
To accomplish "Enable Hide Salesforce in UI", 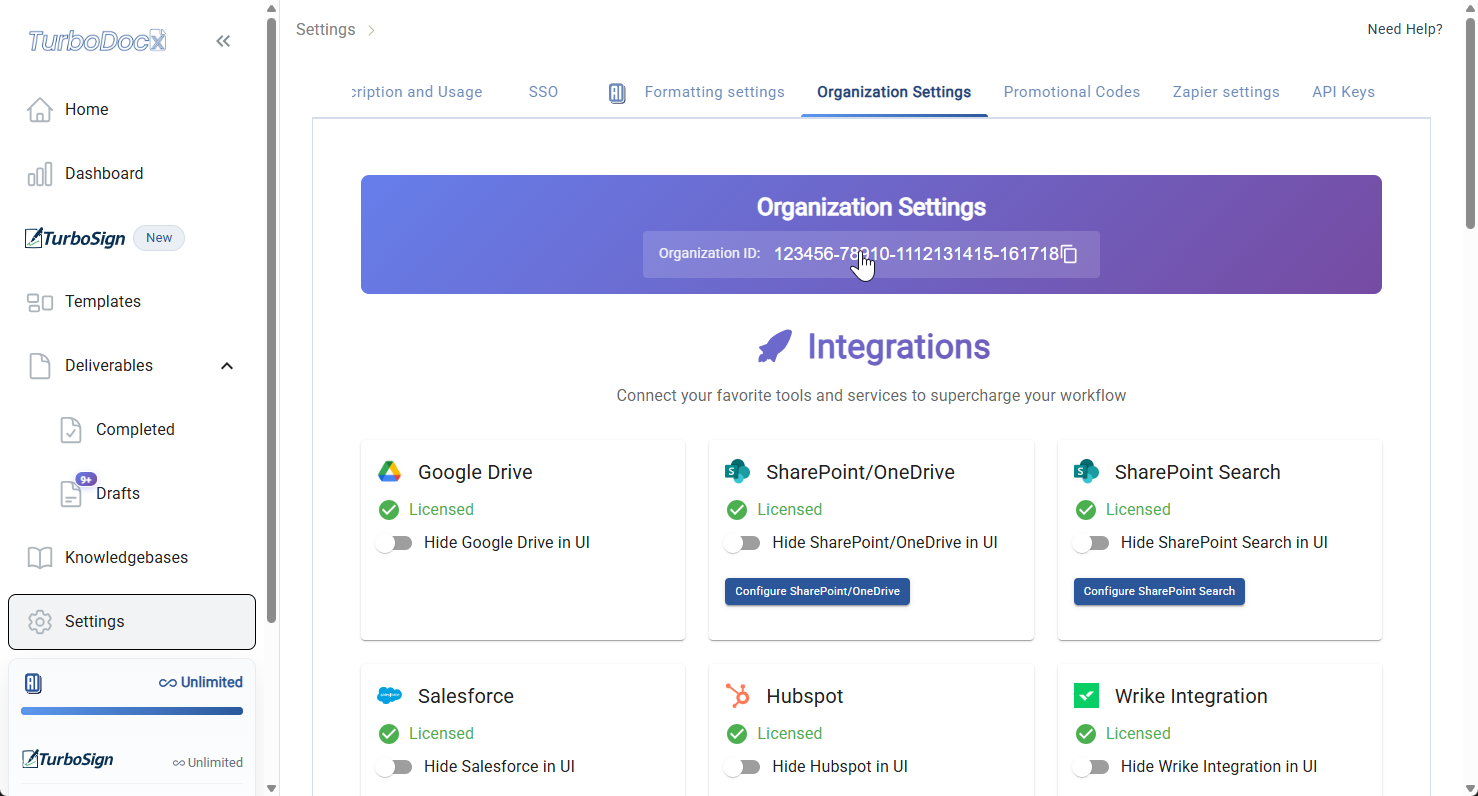I will [x=395, y=766].
